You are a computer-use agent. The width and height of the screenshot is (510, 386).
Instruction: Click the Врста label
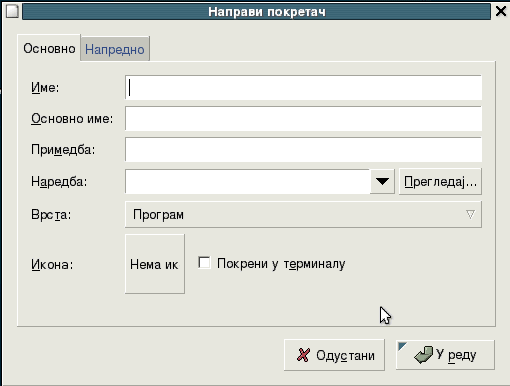click(x=51, y=215)
